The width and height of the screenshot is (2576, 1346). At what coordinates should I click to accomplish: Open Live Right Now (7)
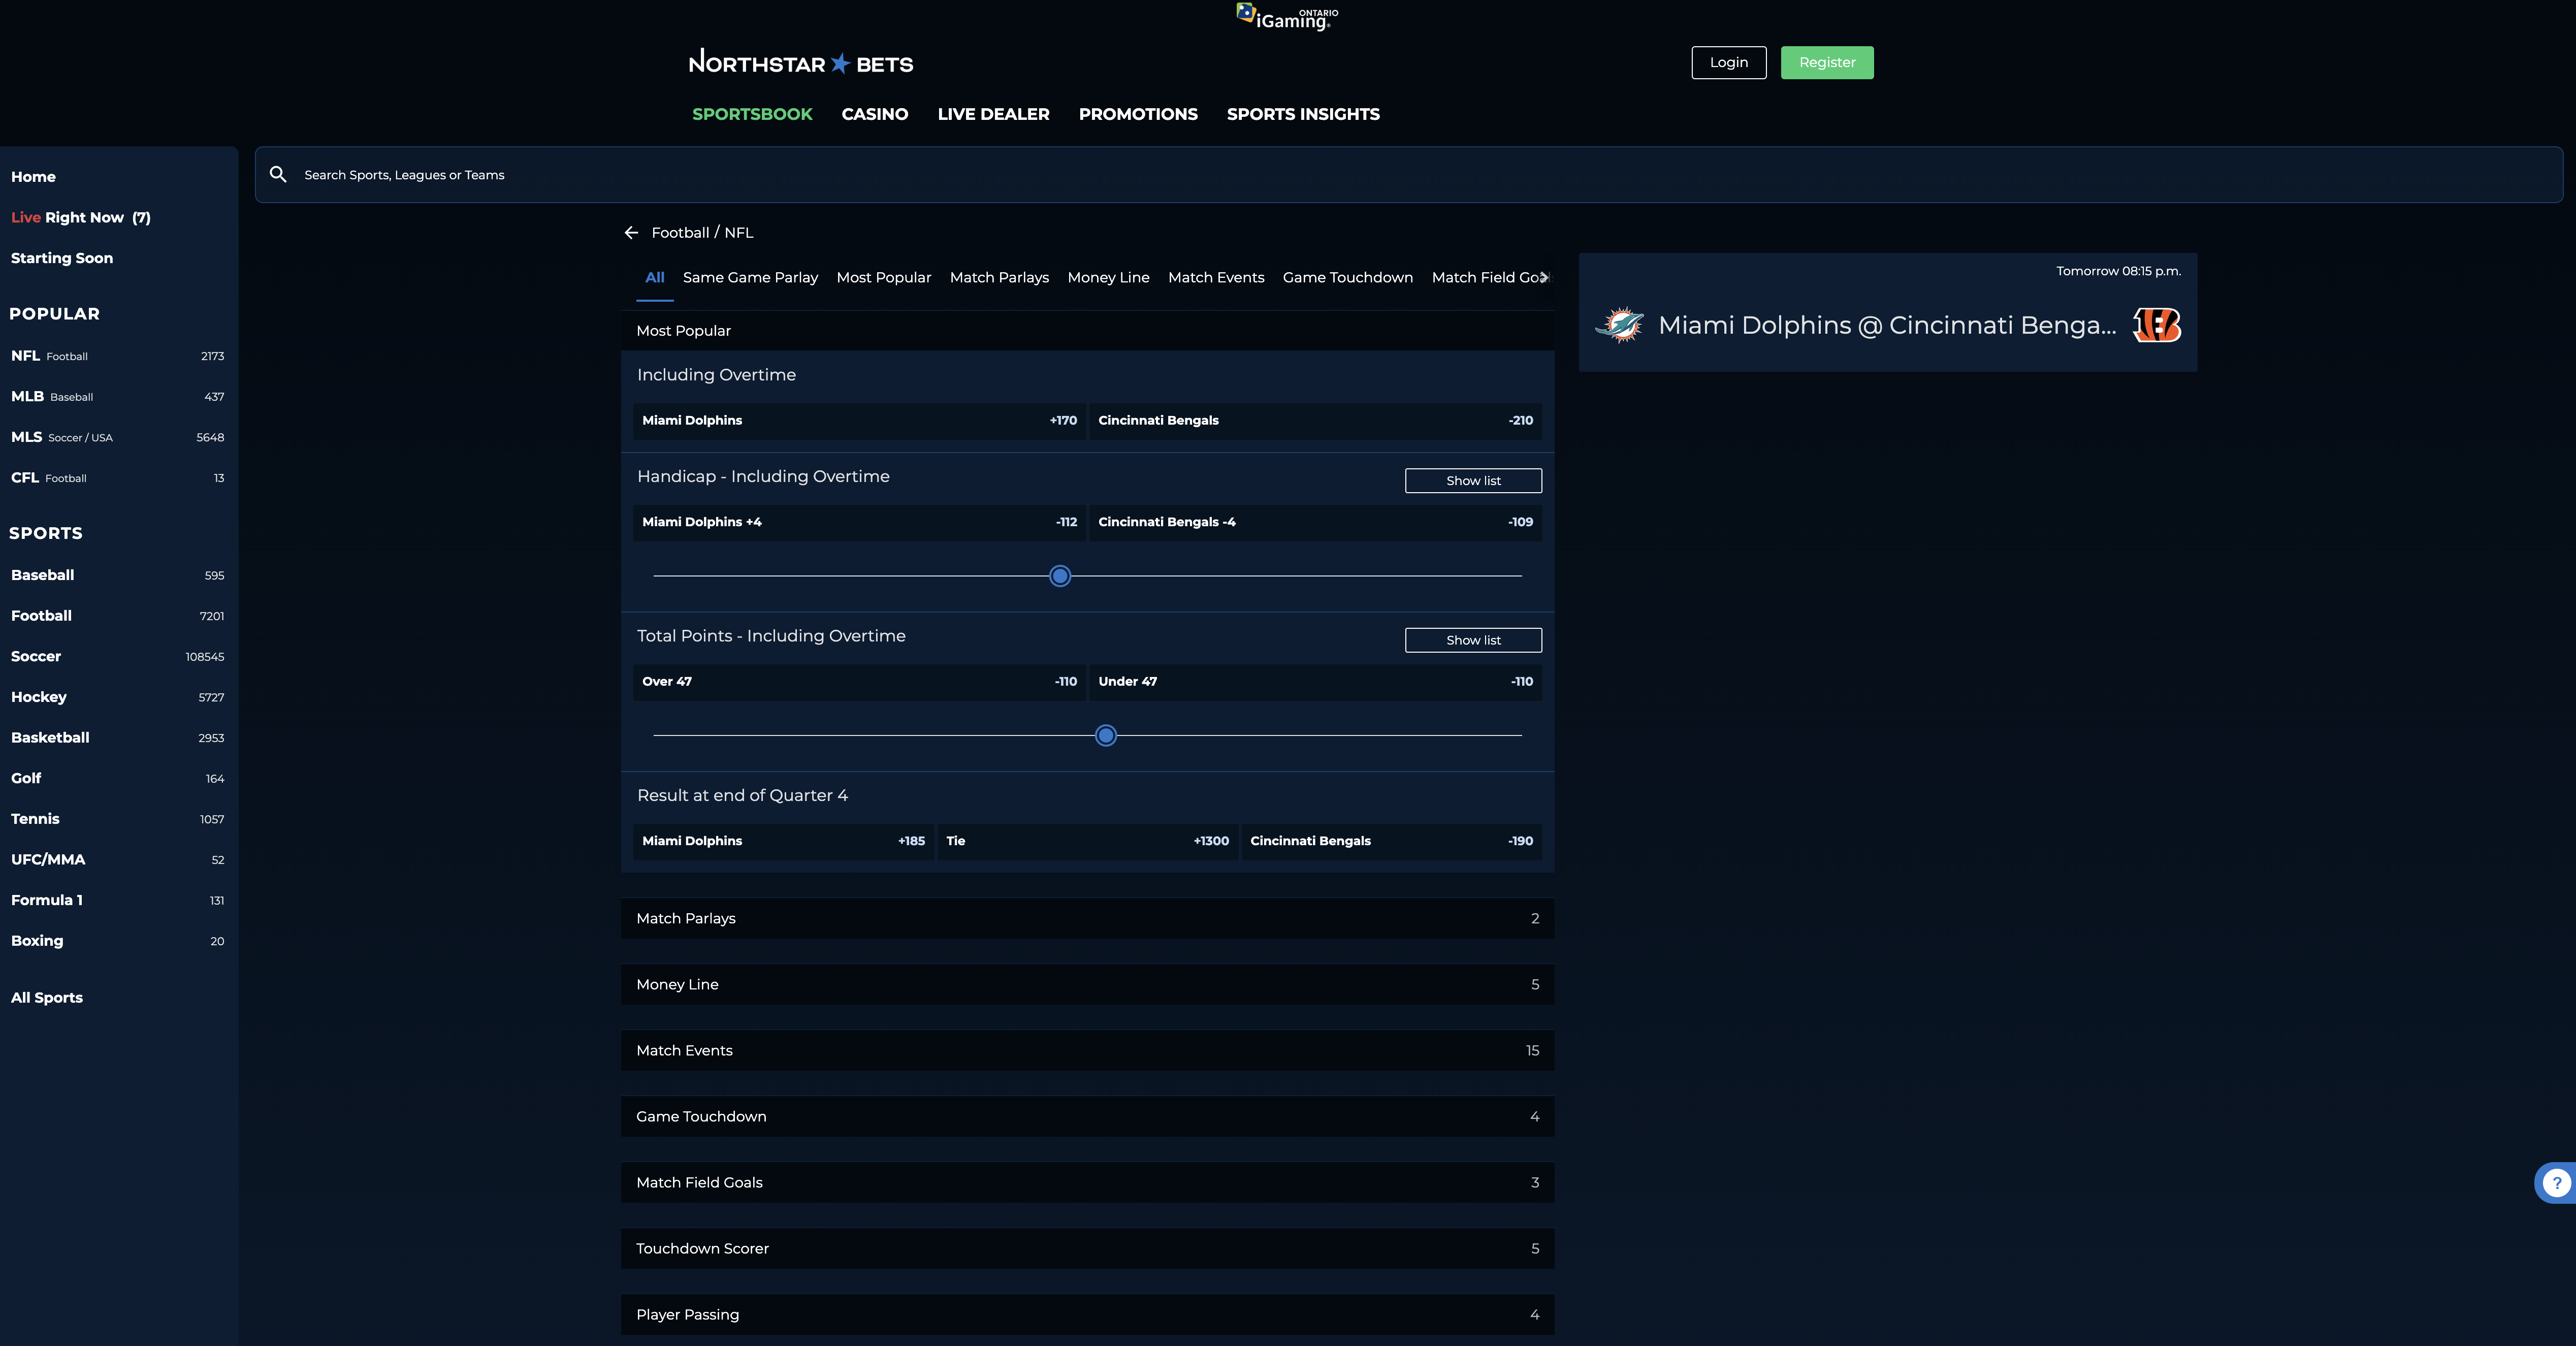click(81, 218)
